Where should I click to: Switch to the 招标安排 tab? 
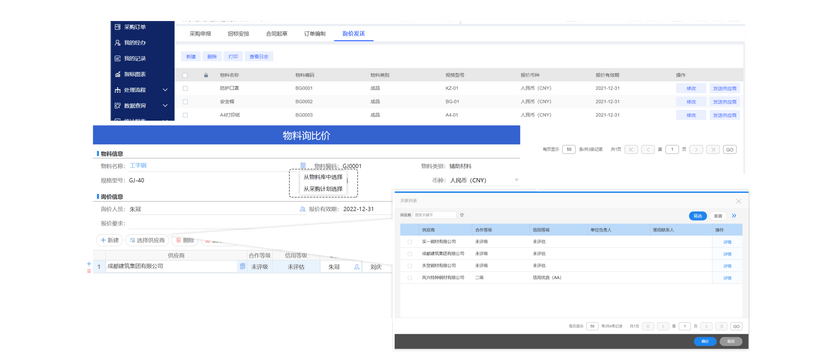pos(238,33)
